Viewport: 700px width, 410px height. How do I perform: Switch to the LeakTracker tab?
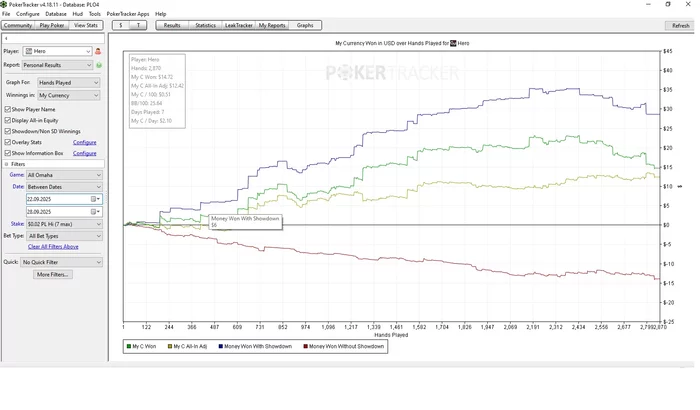[239, 25]
